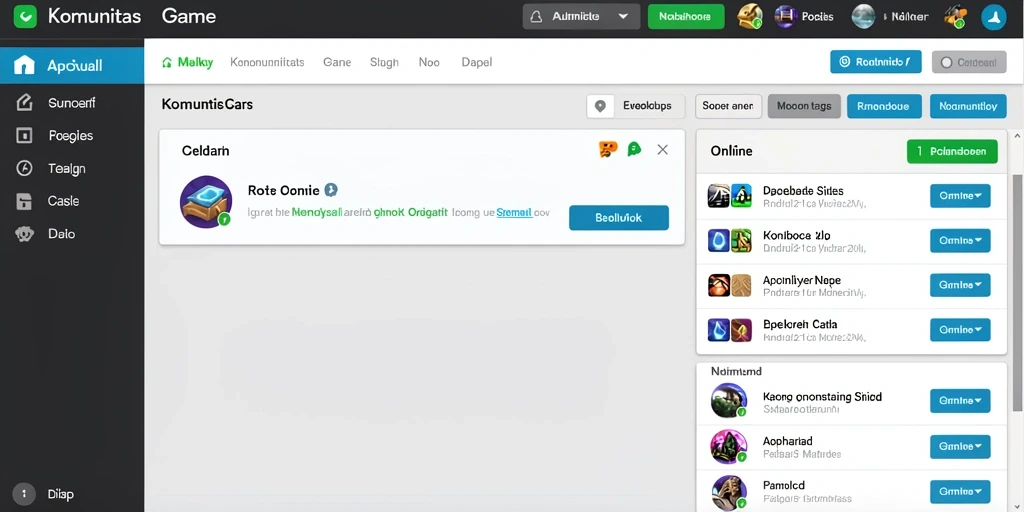
Task: Open the Apowuall home sidebar item
Action: point(72,65)
